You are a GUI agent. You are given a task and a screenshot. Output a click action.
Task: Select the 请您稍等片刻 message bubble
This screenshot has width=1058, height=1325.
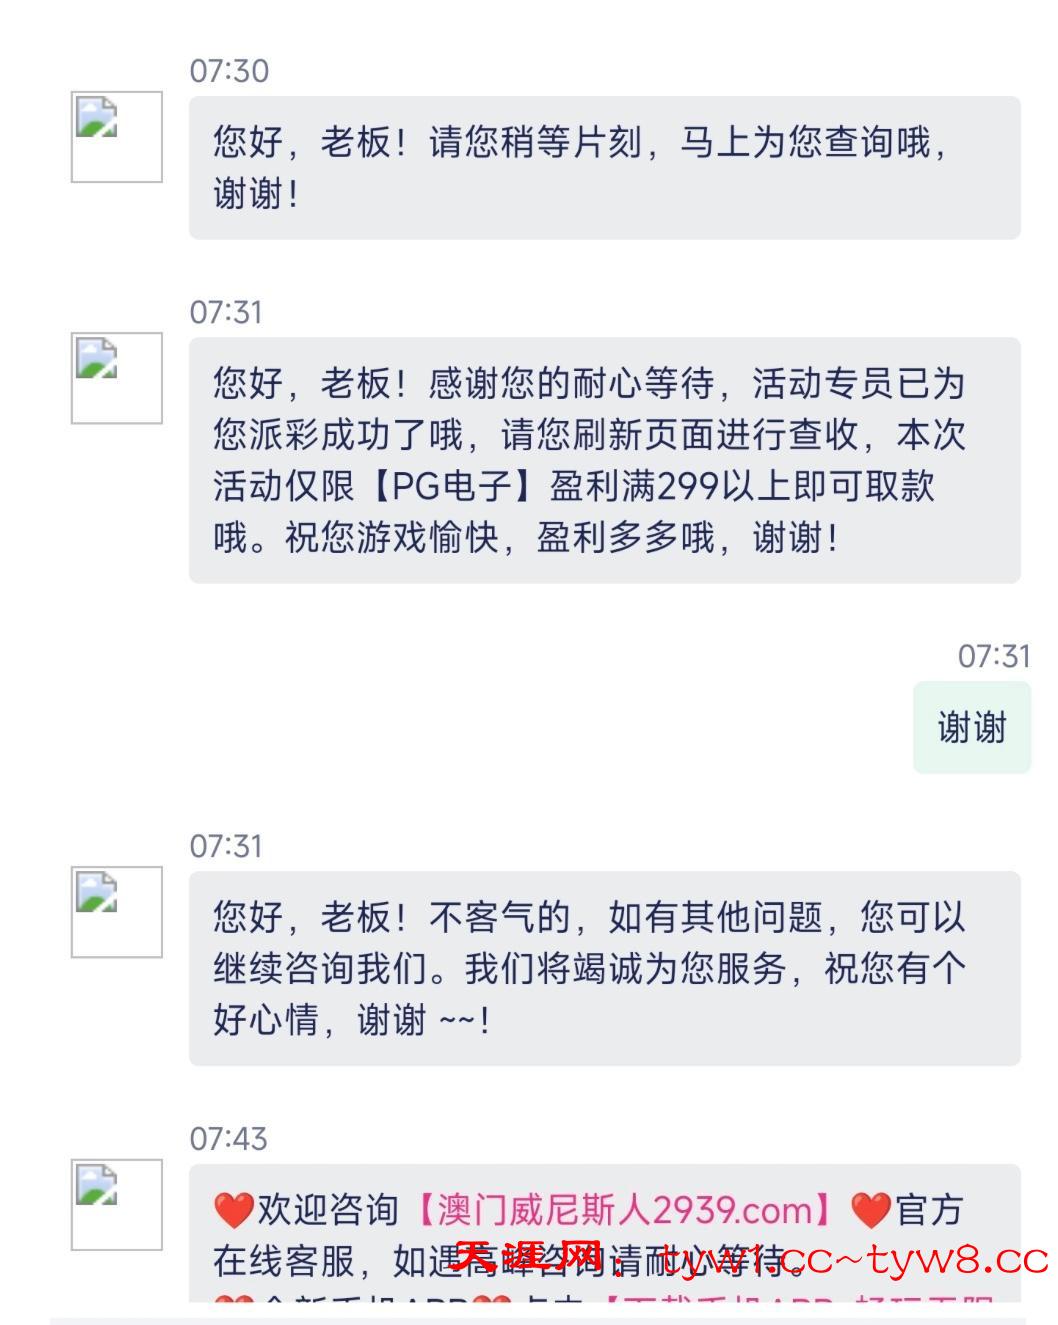point(604,168)
